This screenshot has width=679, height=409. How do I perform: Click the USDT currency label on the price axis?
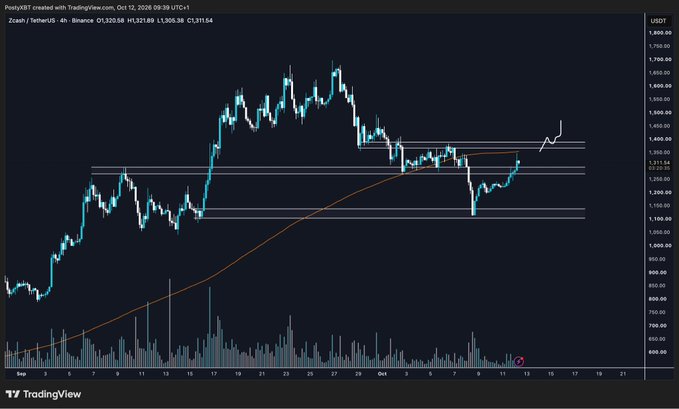pyautogui.click(x=659, y=21)
